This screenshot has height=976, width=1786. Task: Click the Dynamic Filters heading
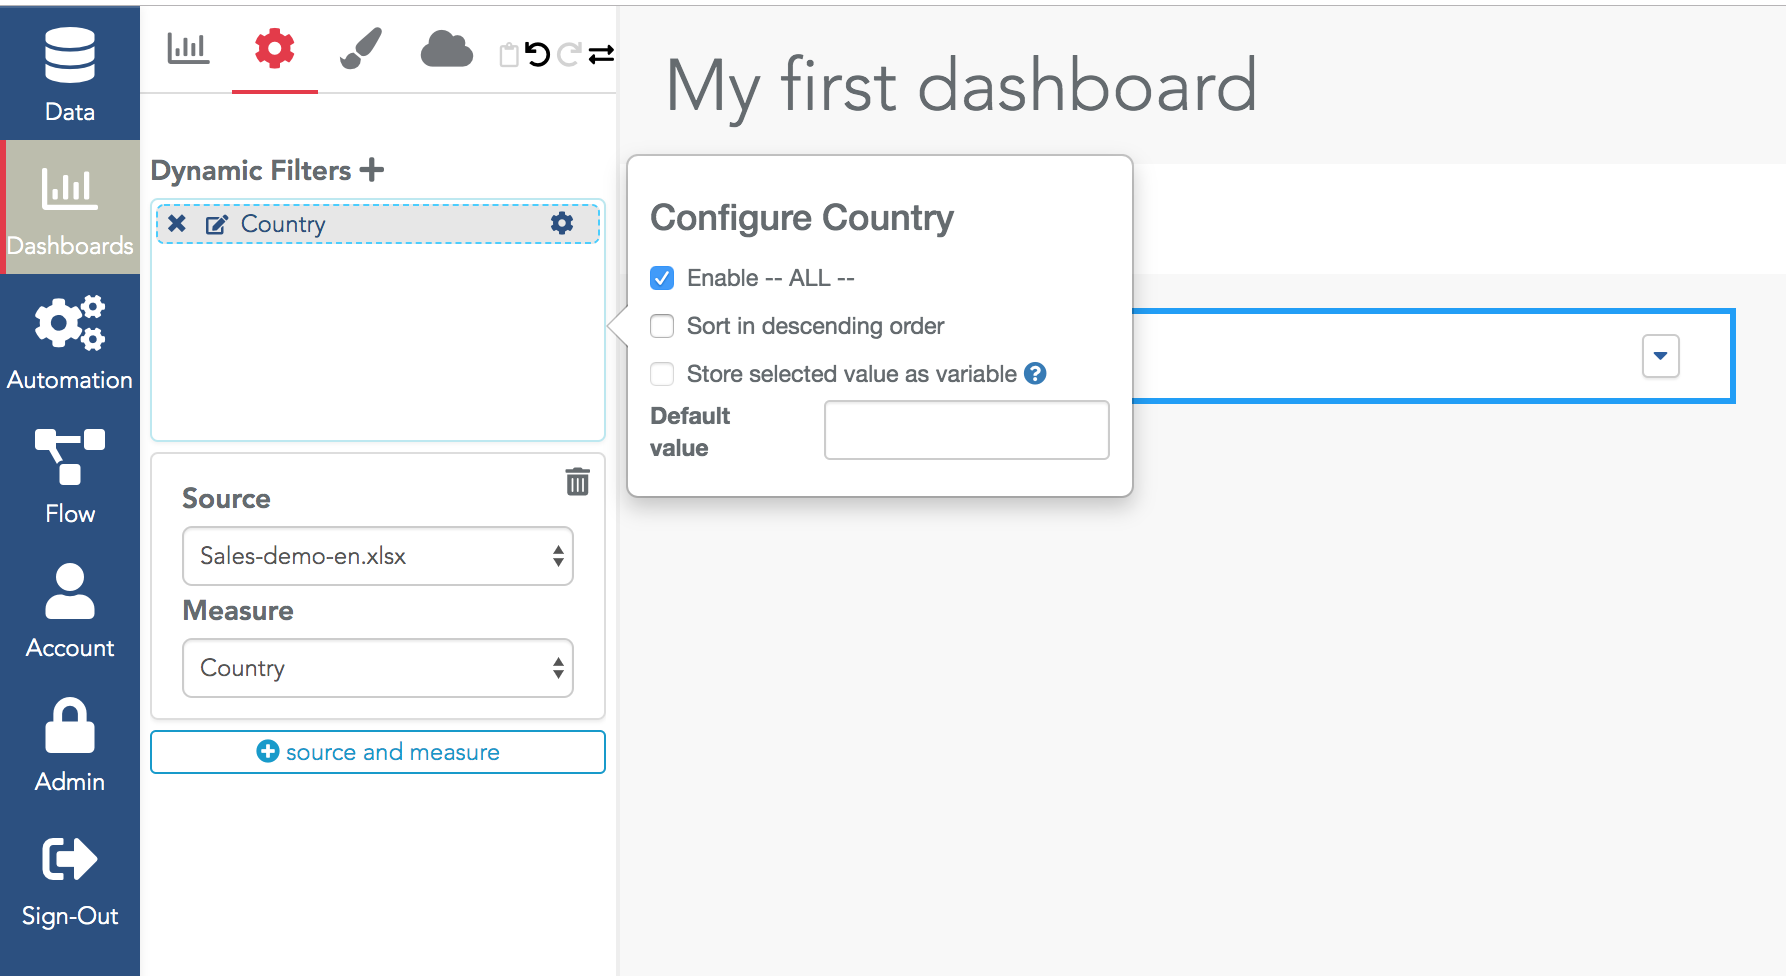coord(251,171)
